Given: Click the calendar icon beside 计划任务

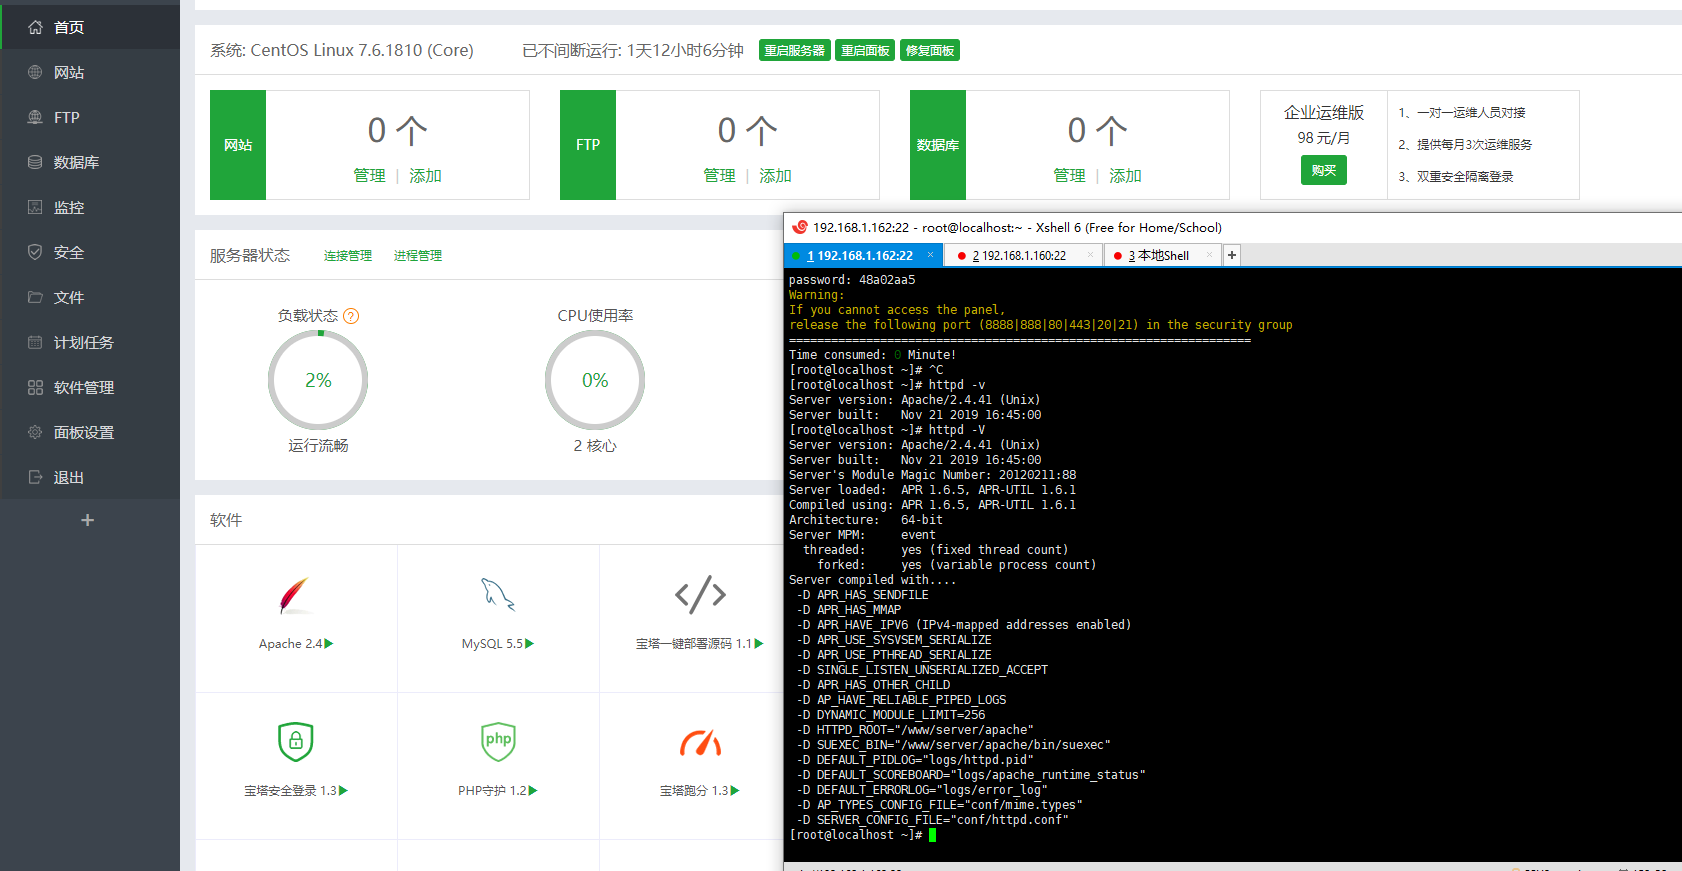Looking at the screenshot, I should coord(35,342).
